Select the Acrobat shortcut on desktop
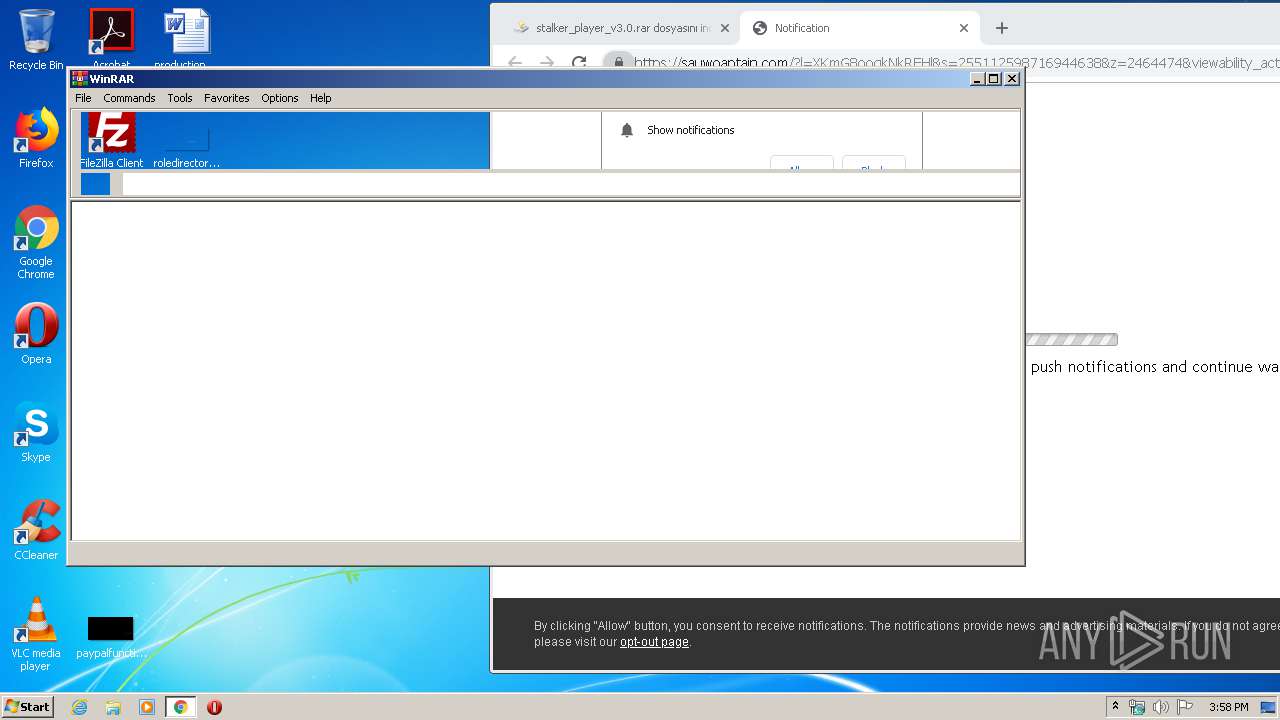Screen dimensions: 1280x720 (x=111, y=38)
